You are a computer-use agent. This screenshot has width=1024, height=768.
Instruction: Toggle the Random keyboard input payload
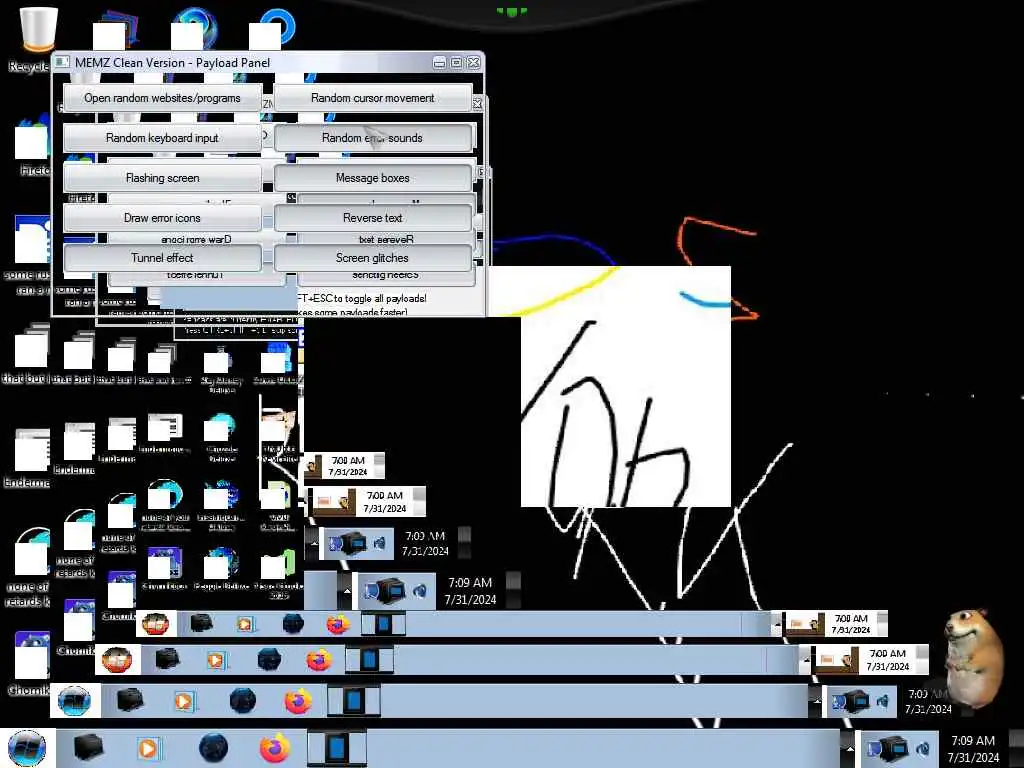(162, 138)
